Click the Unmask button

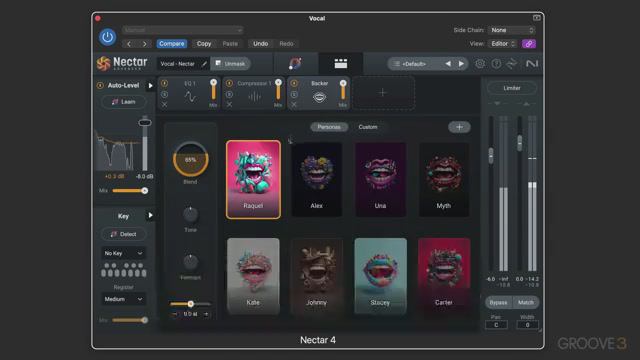click(231, 64)
